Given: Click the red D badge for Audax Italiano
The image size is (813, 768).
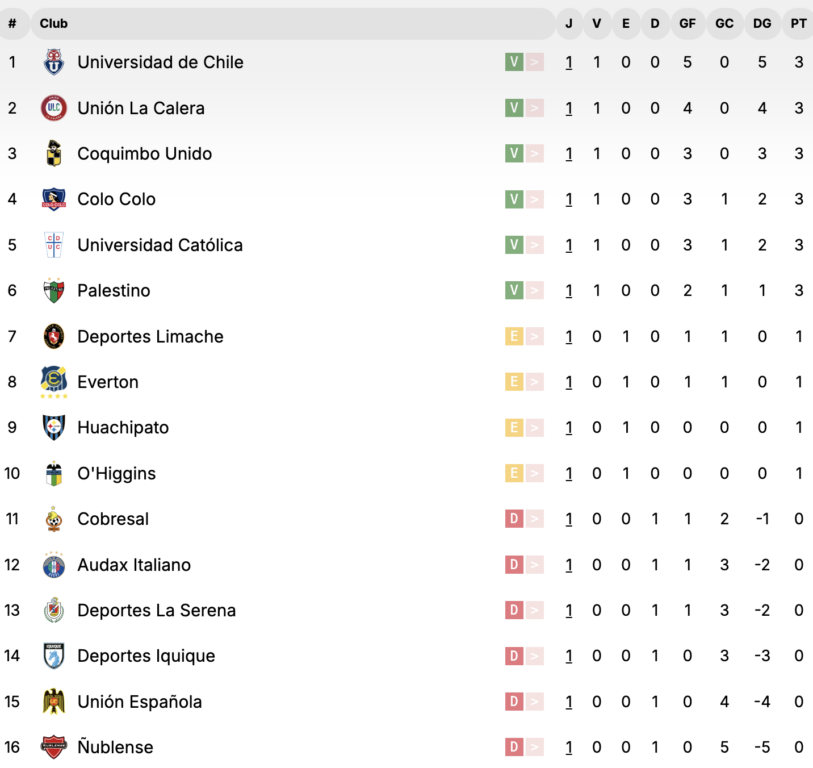Looking at the screenshot, I should pyautogui.click(x=514, y=565).
